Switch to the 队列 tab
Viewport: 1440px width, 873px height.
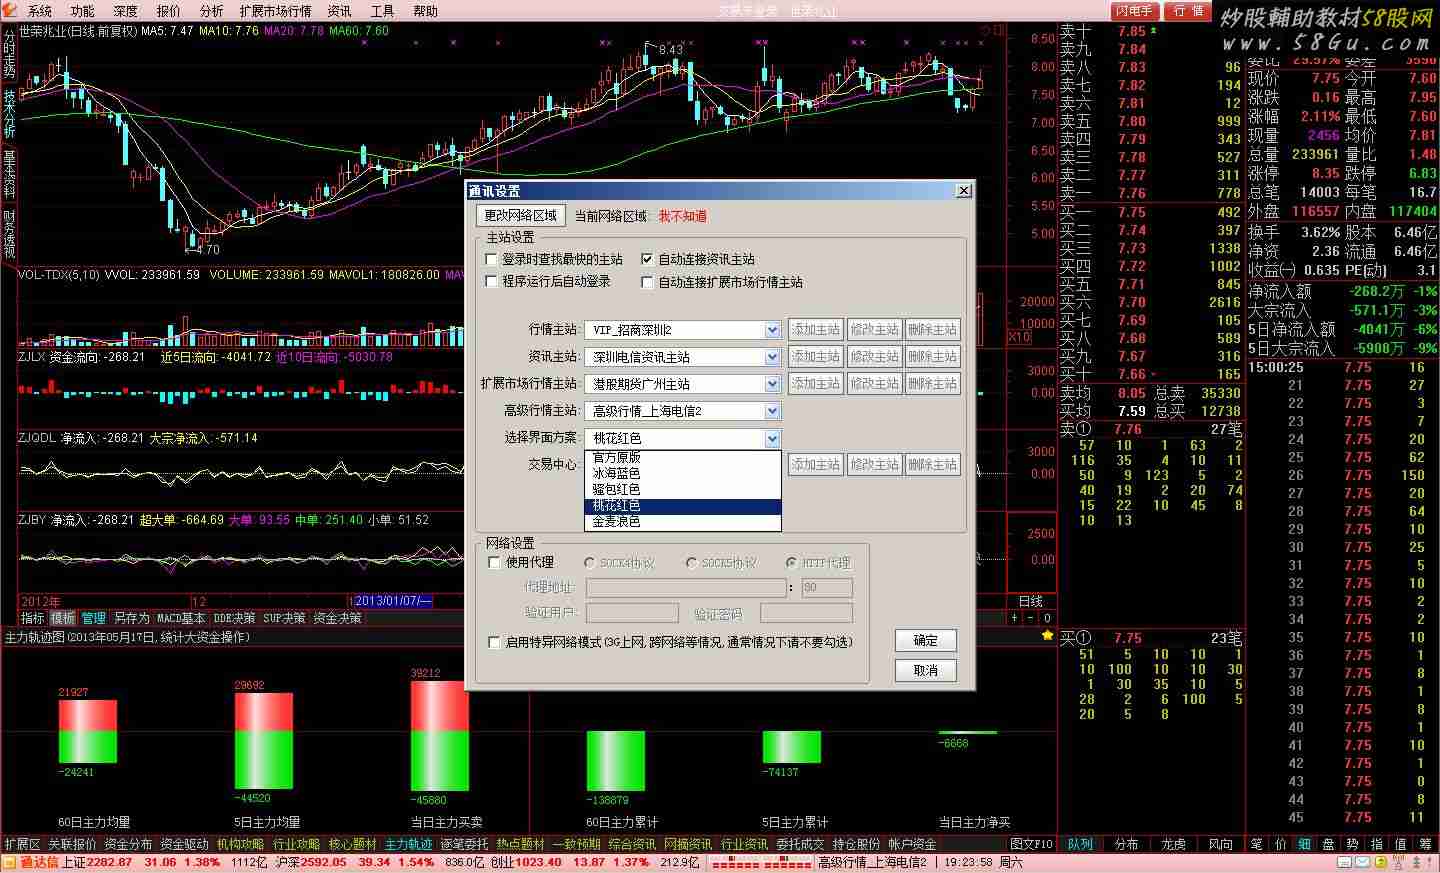(x=1080, y=845)
